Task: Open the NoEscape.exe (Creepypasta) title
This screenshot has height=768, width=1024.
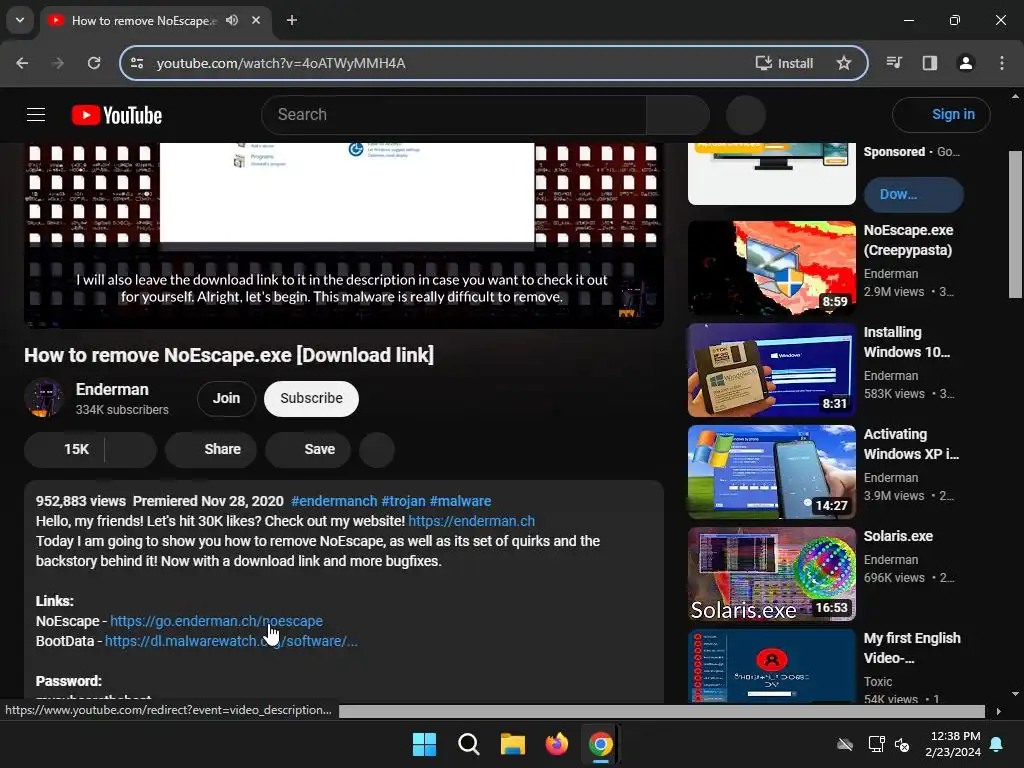Action: pyautogui.click(x=908, y=240)
